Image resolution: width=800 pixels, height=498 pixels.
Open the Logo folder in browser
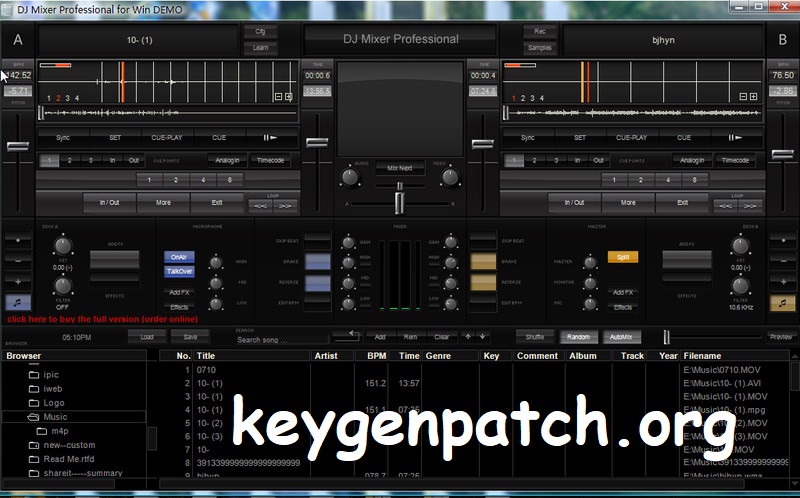click(47, 403)
